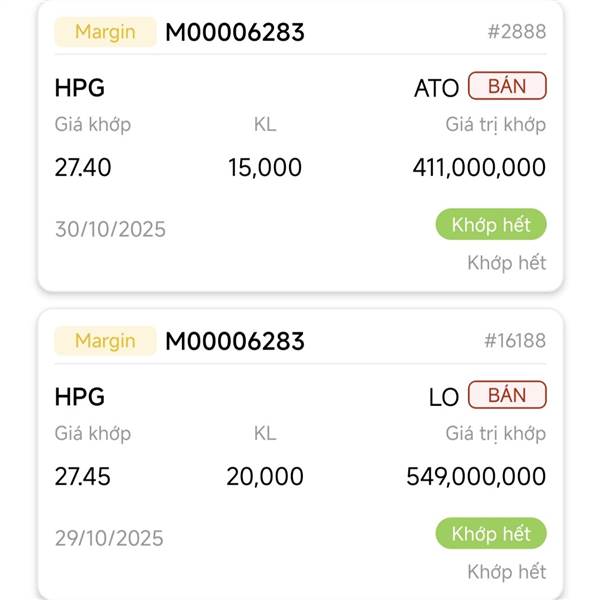Tap the matched price 27.40

coord(83,168)
